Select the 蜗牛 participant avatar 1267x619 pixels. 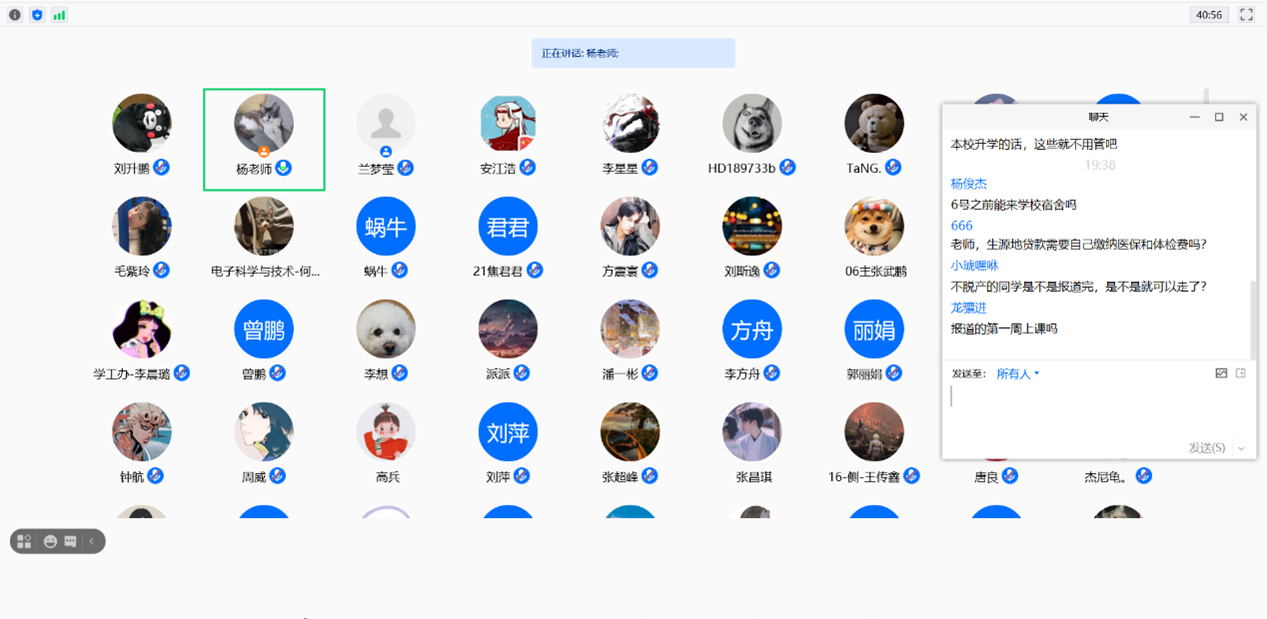pyautogui.click(x=386, y=226)
